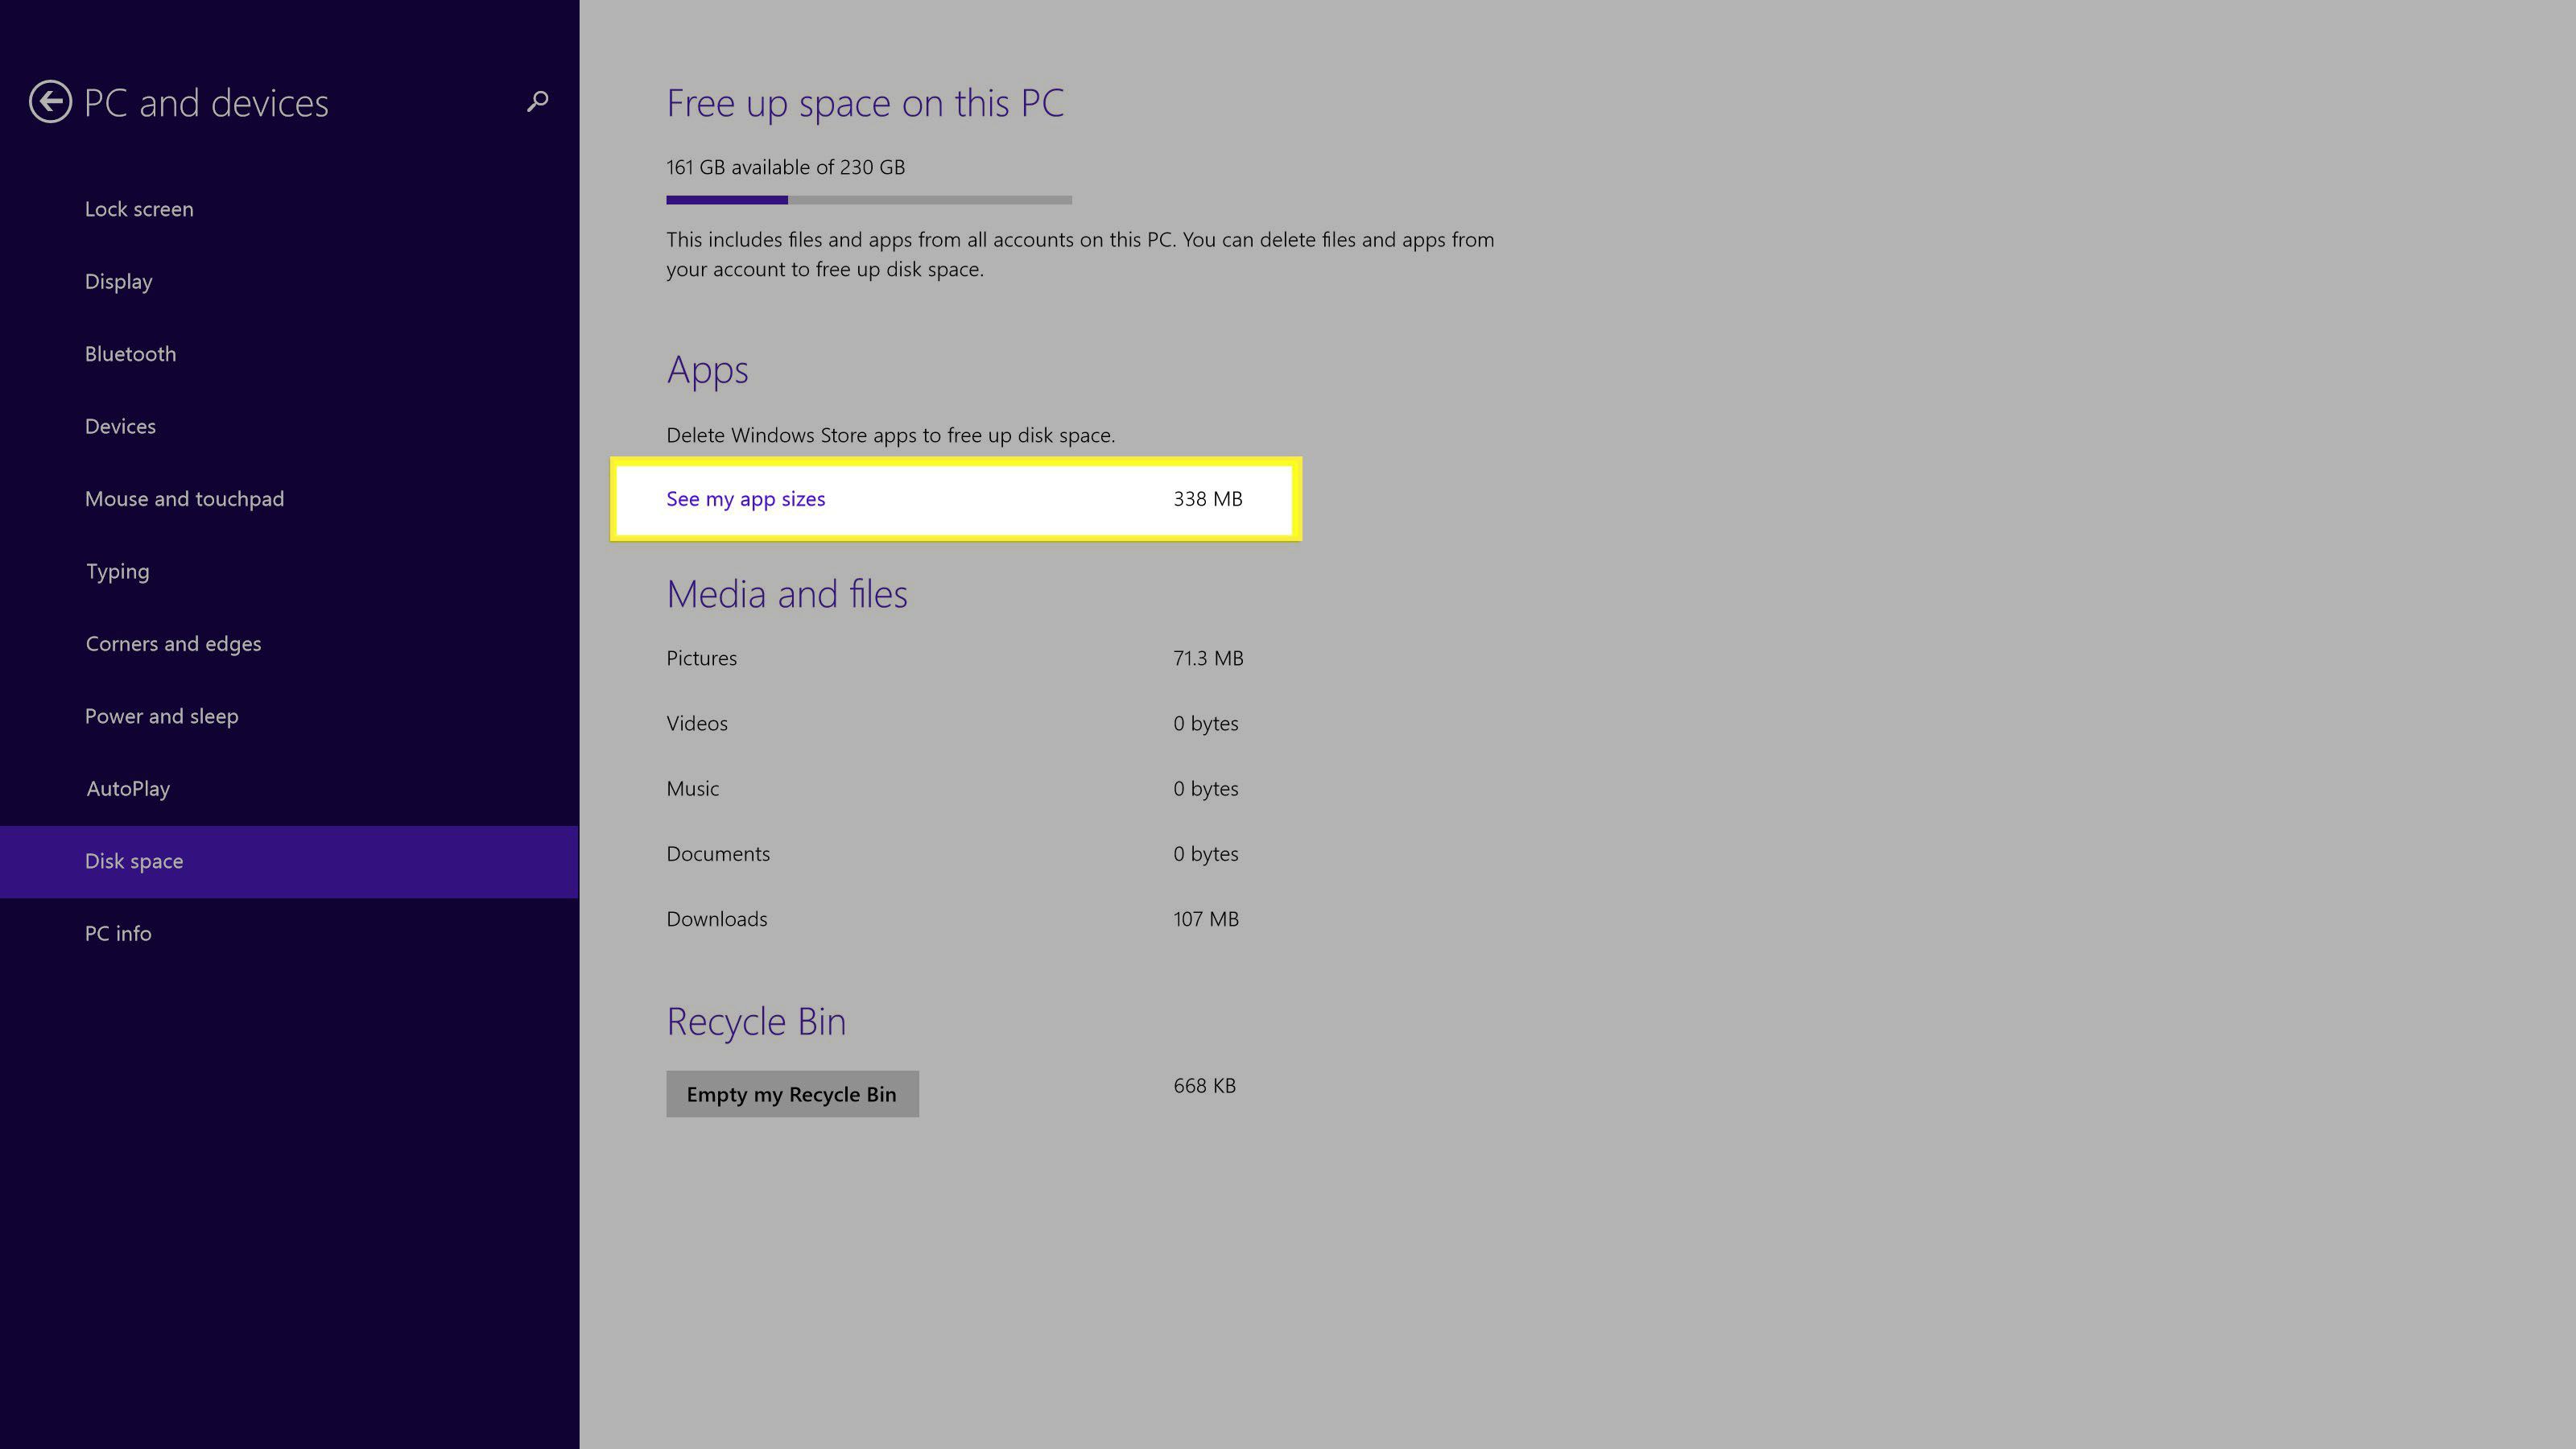Select Disk space in sidebar
This screenshot has width=2576, height=1449.
tap(289, 862)
